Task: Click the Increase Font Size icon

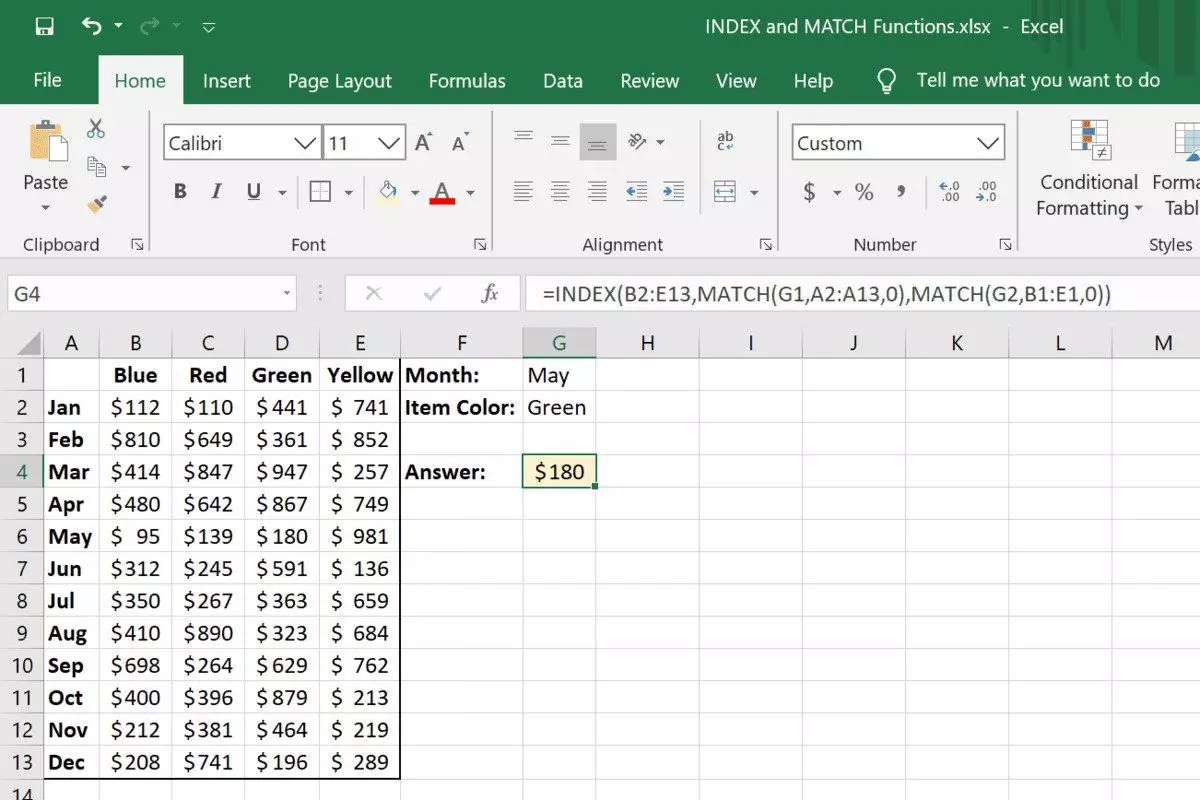Action: (x=424, y=143)
